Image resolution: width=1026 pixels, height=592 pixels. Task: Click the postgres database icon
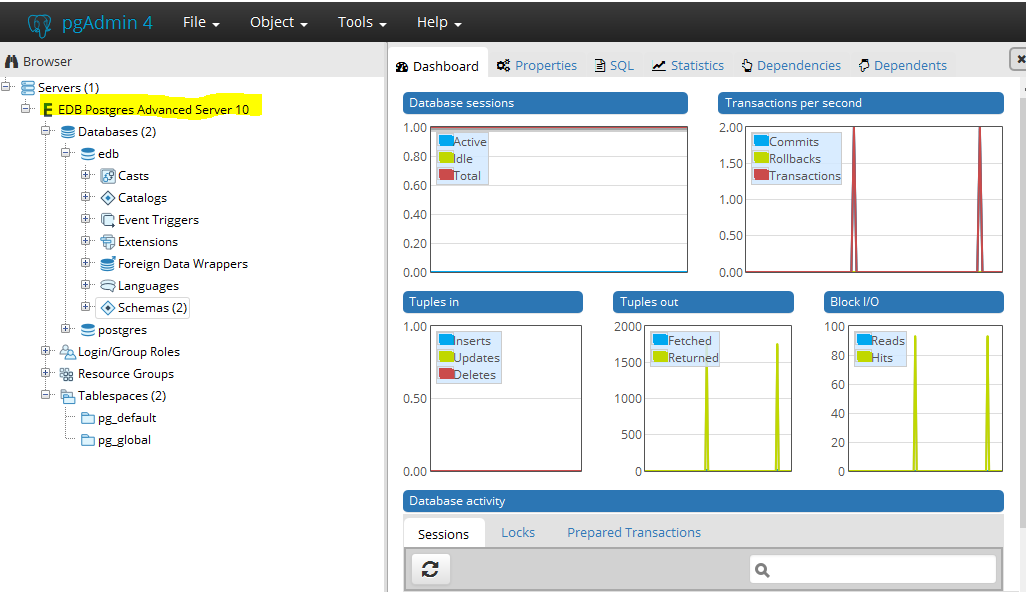click(x=88, y=330)
